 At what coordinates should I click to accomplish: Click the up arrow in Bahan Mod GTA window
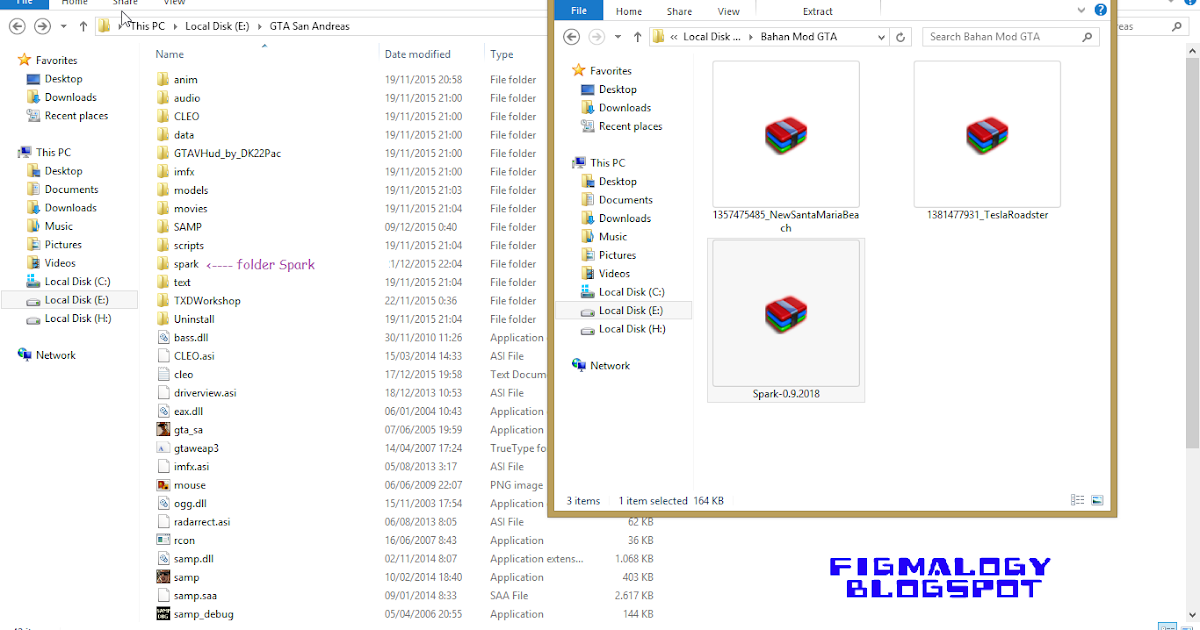pyautogui.click(x=637, y=37)
